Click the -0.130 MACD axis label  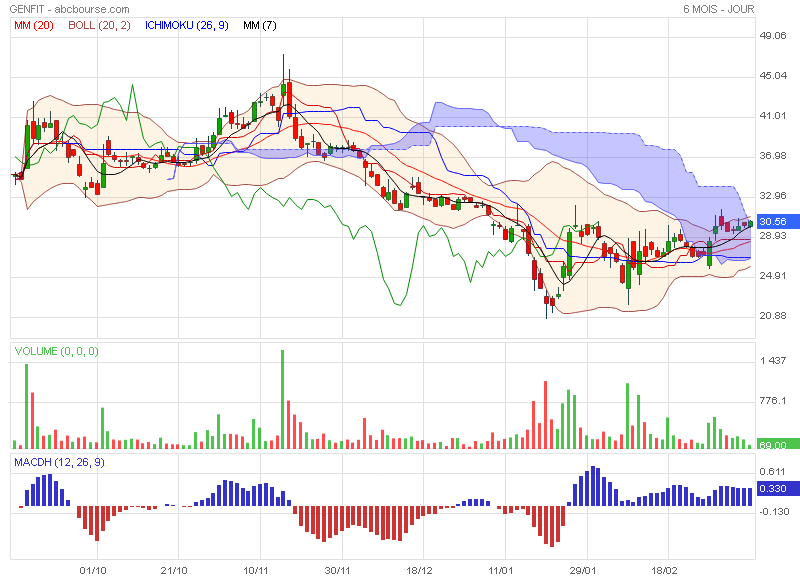click(x=774, y=511)
